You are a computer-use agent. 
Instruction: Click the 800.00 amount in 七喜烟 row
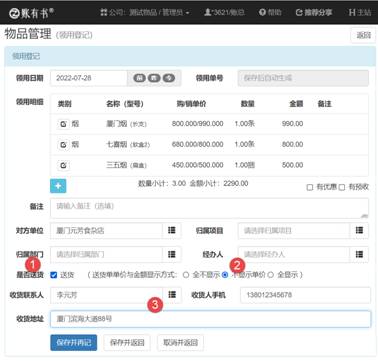[292, 144]
